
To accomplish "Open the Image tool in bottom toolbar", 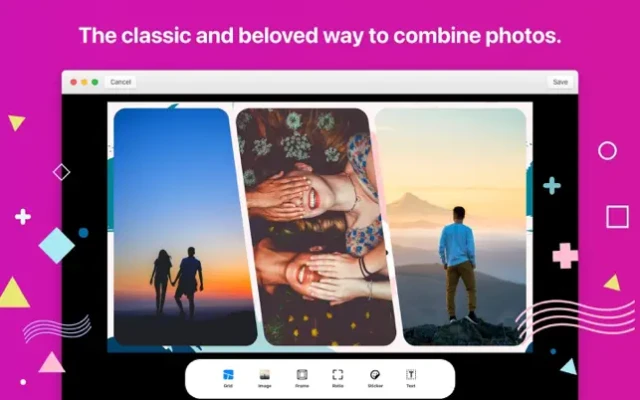I will 265,377.
